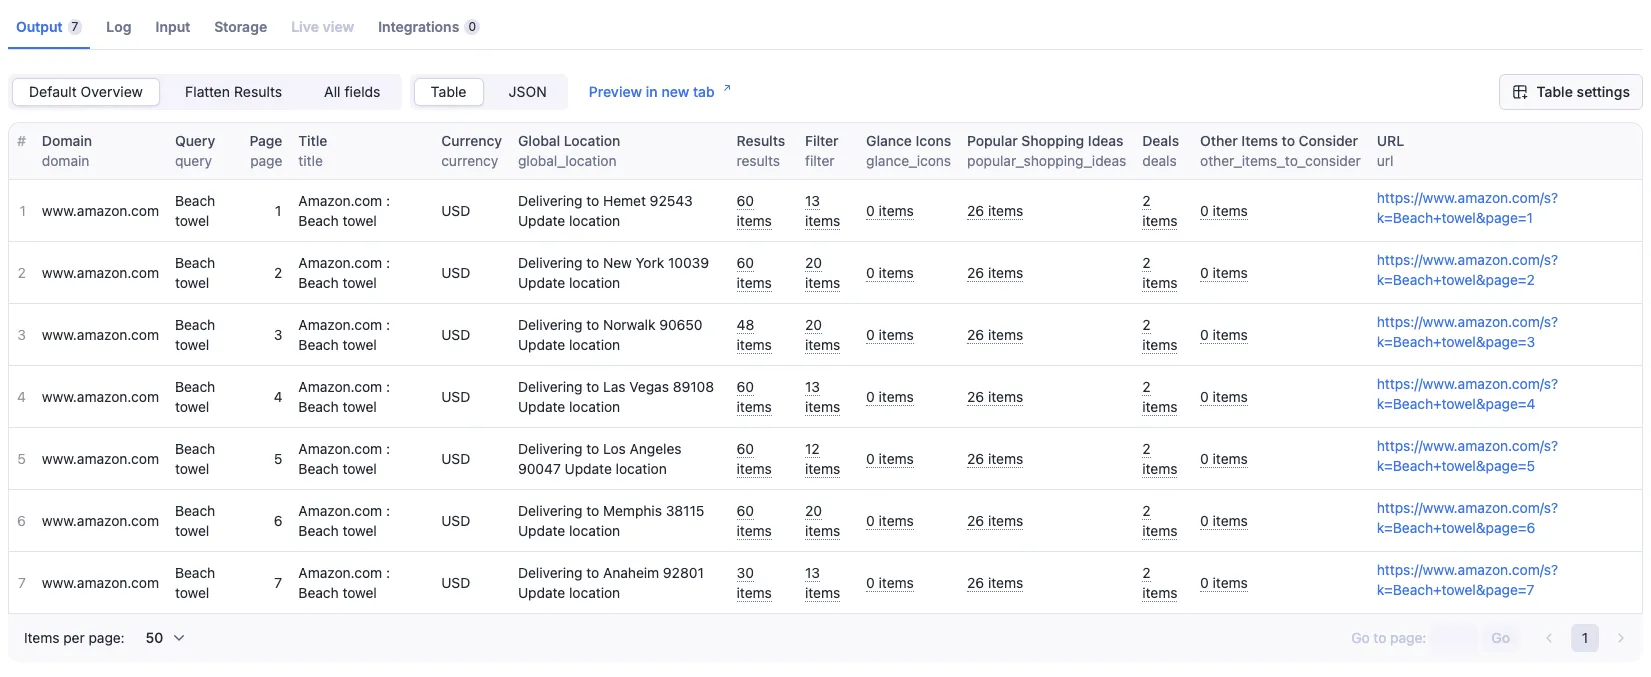Open URL ending with page=2
Viewport: 1651px width, 677px height.
pyautogui.click(x=1467, y=270)
